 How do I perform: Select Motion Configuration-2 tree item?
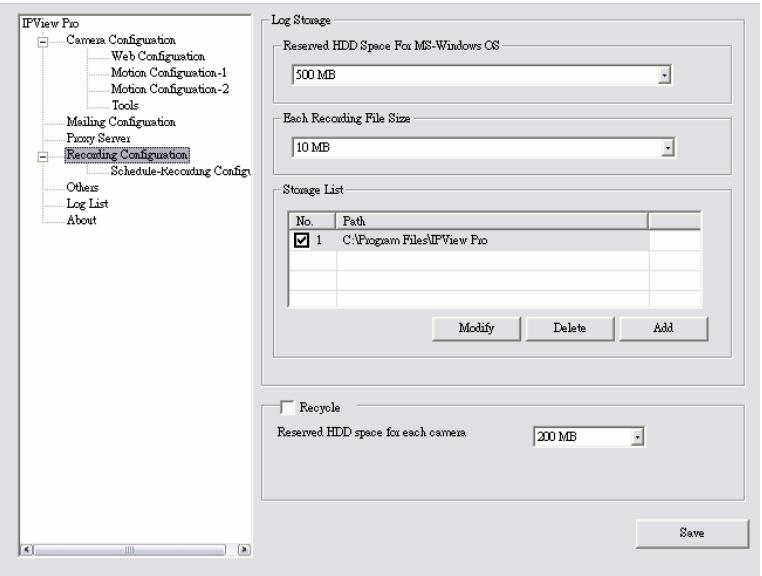click(170, 89)
